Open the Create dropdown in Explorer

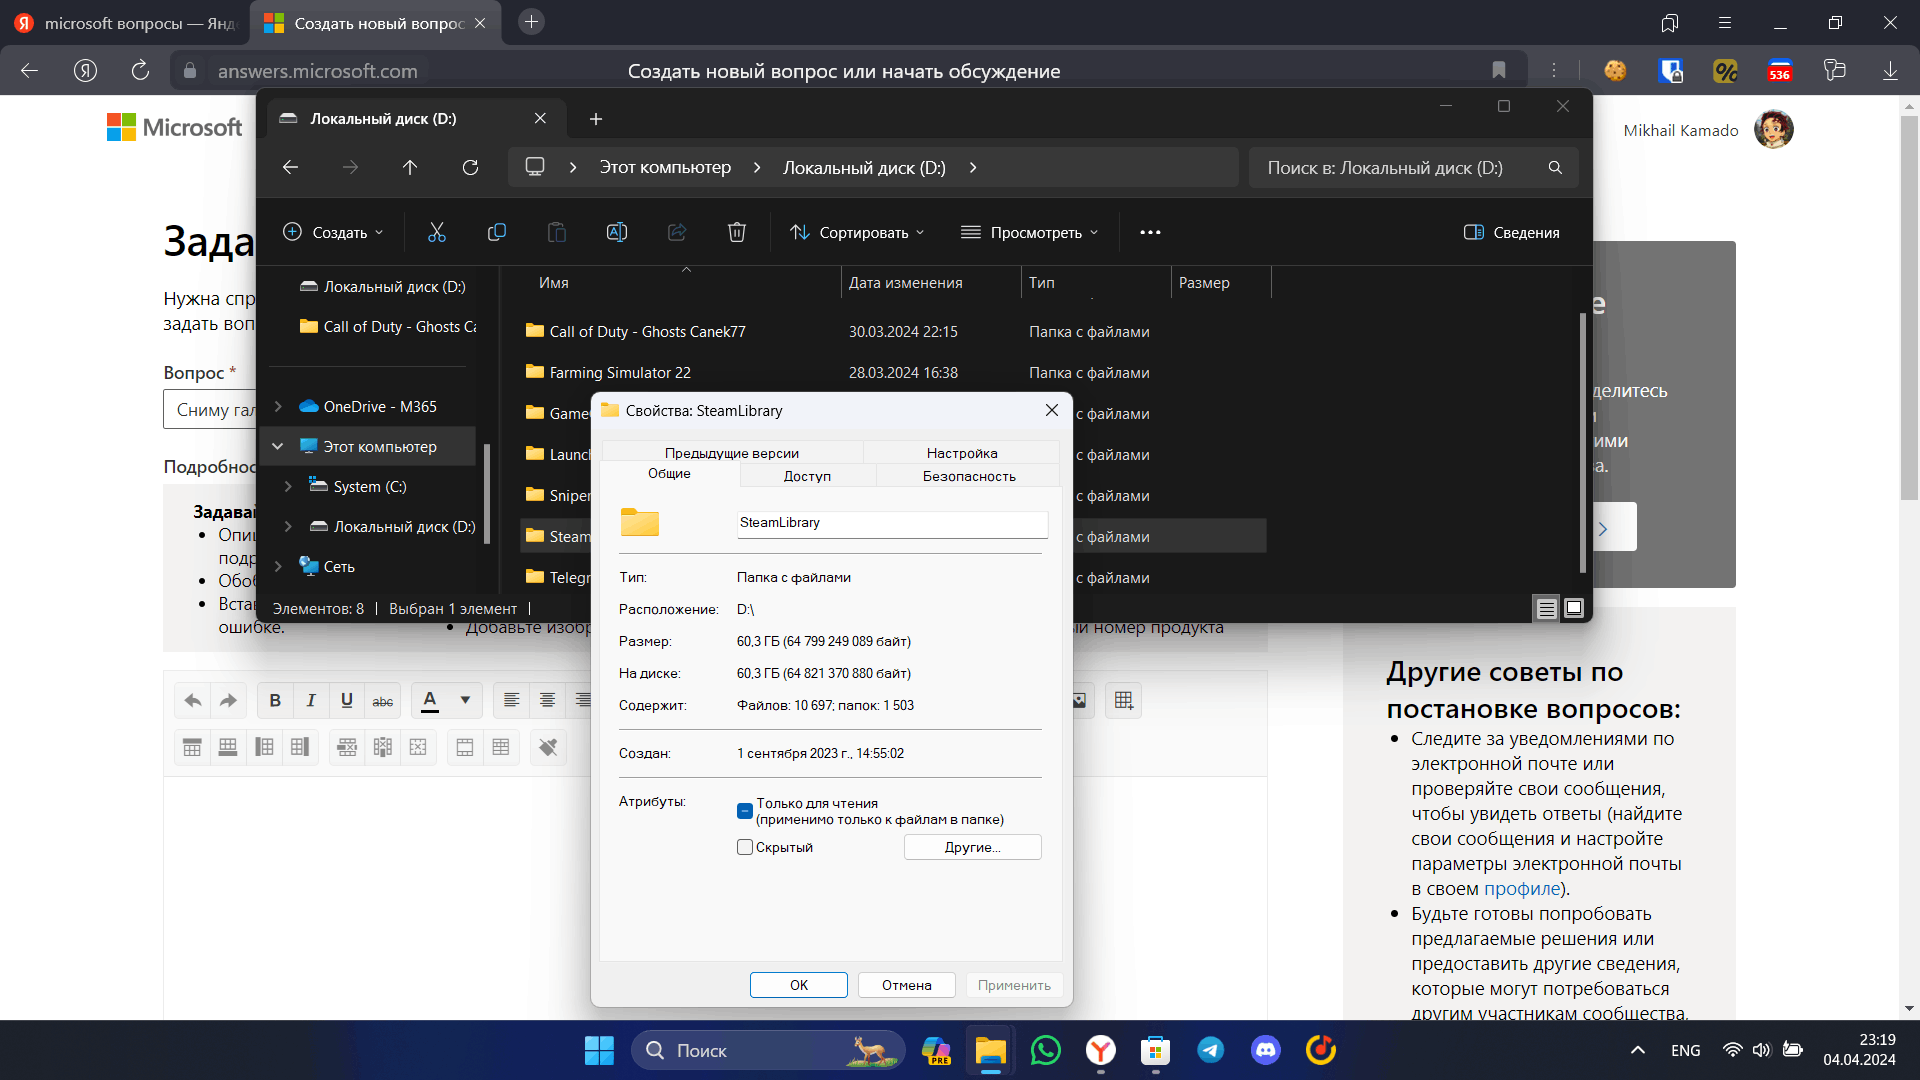(x=333, y=232)
